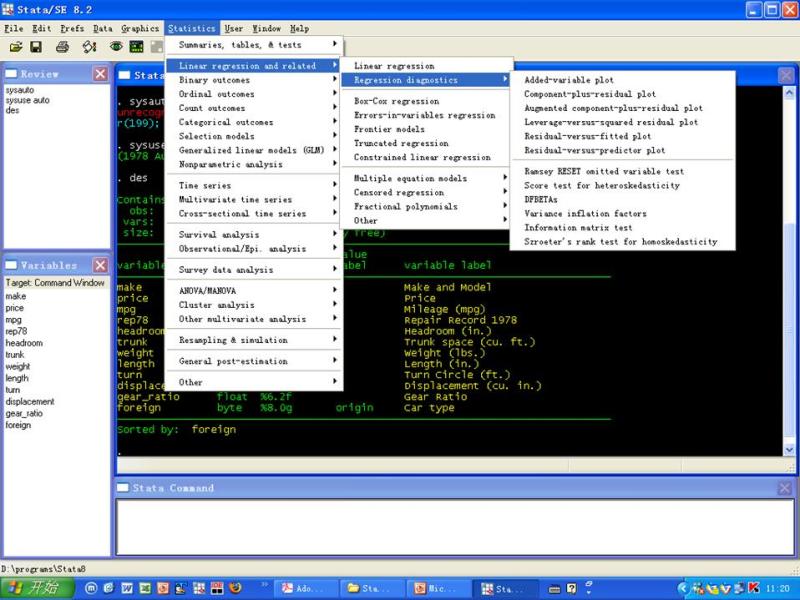Expand the Fractional polynomials submenu
Viewport: 800px width, 600px height.
click(427, 207)
